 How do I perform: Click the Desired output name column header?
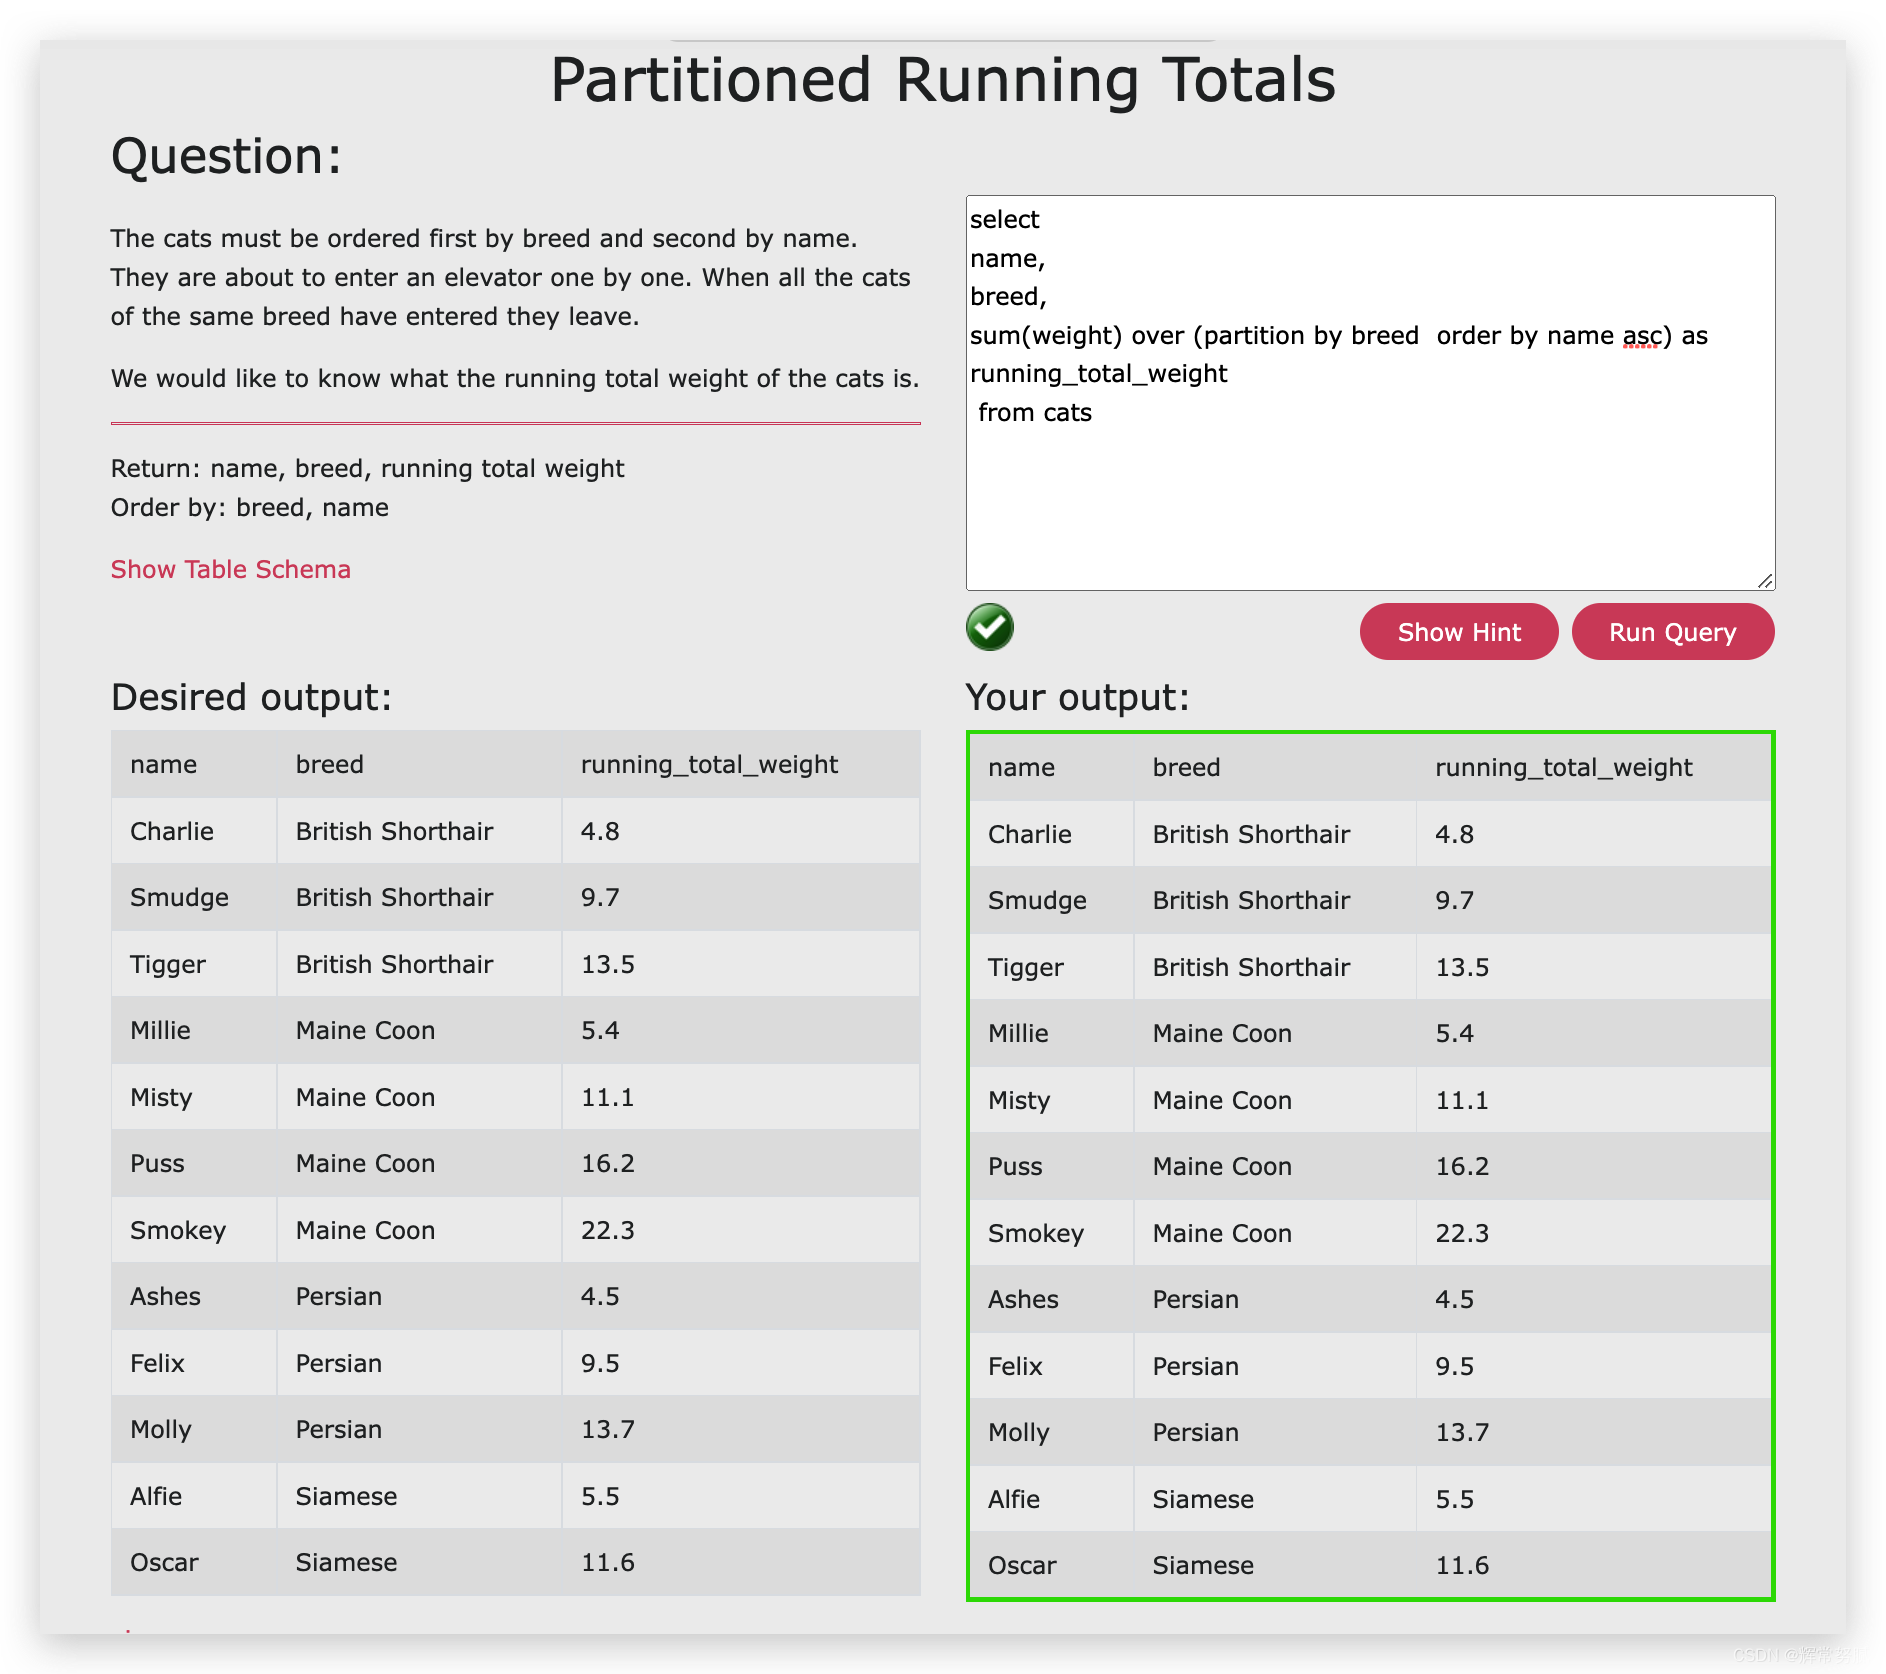coord(163,764)
